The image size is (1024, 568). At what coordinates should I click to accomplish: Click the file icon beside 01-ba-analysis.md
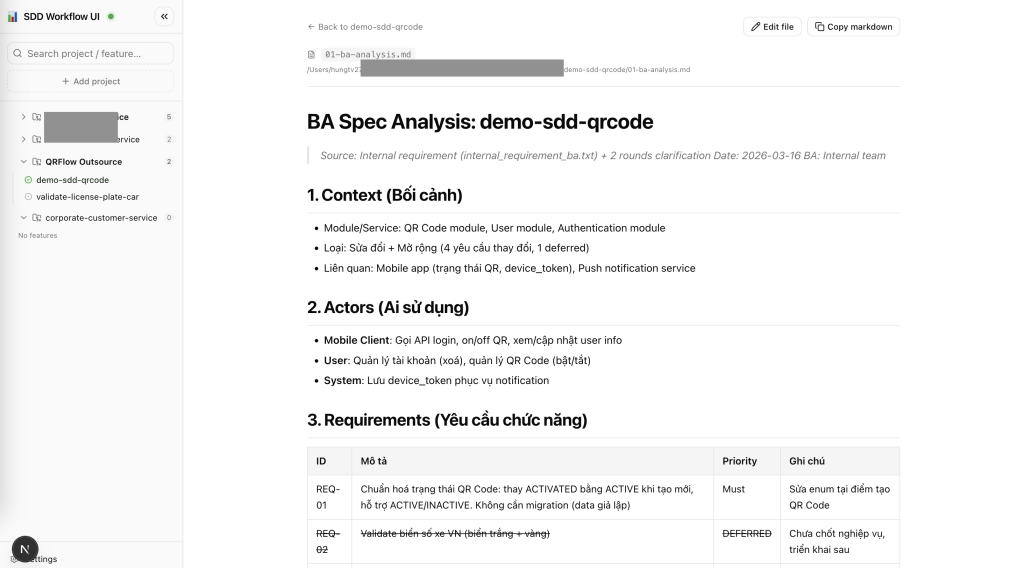pos(312,54)
